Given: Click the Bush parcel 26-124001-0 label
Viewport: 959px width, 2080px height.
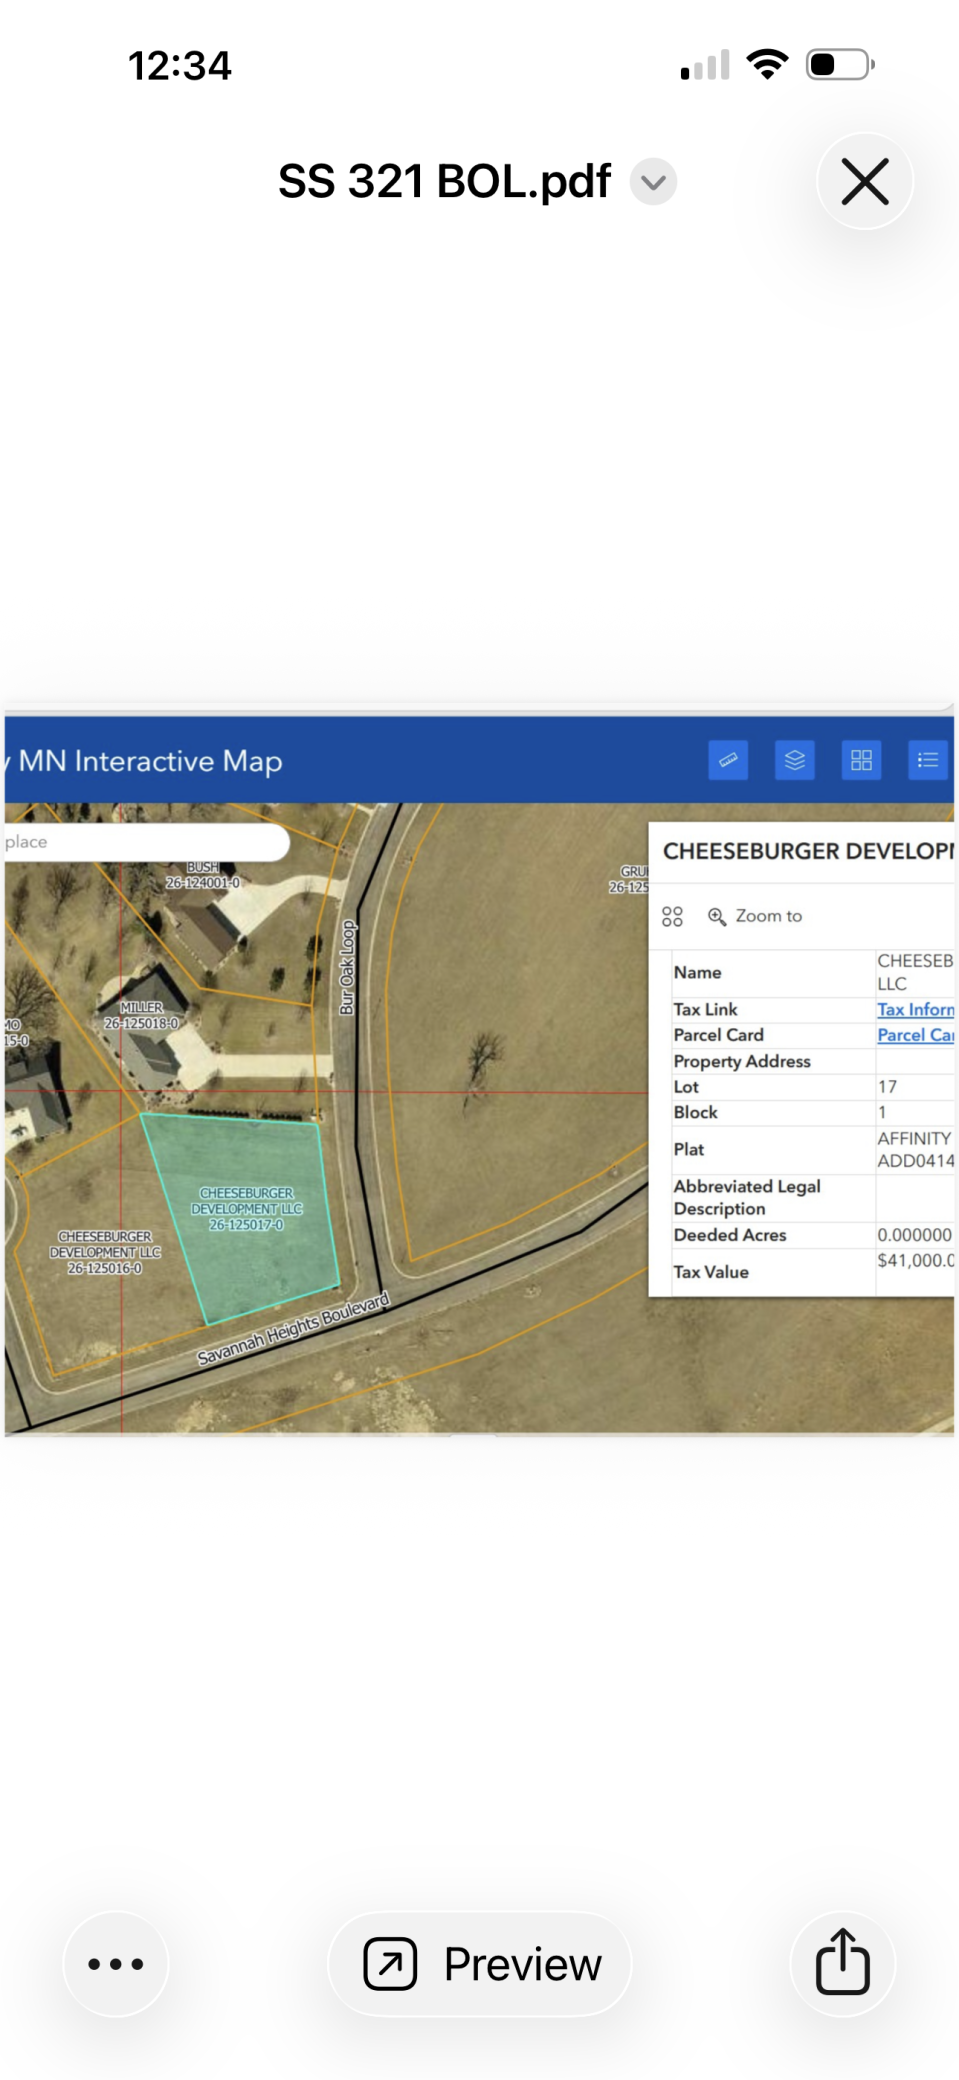Looking at the screenshot, I should click(x=202, y=875).
